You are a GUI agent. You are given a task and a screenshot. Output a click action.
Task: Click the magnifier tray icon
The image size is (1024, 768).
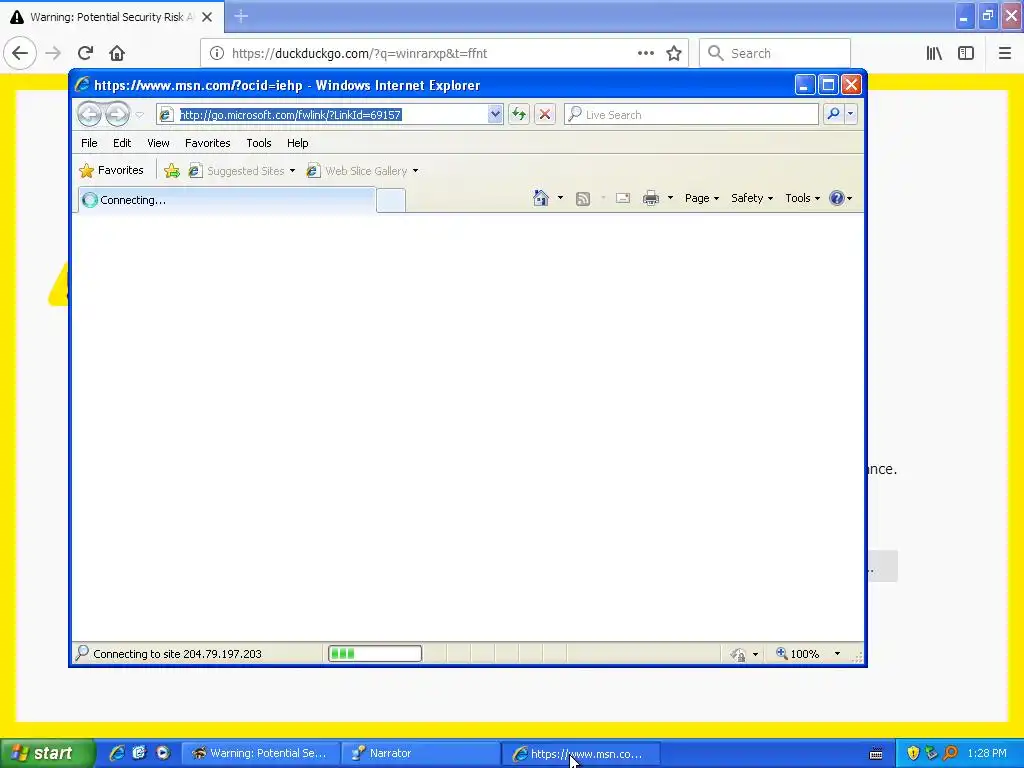click(x=950, y=753)
